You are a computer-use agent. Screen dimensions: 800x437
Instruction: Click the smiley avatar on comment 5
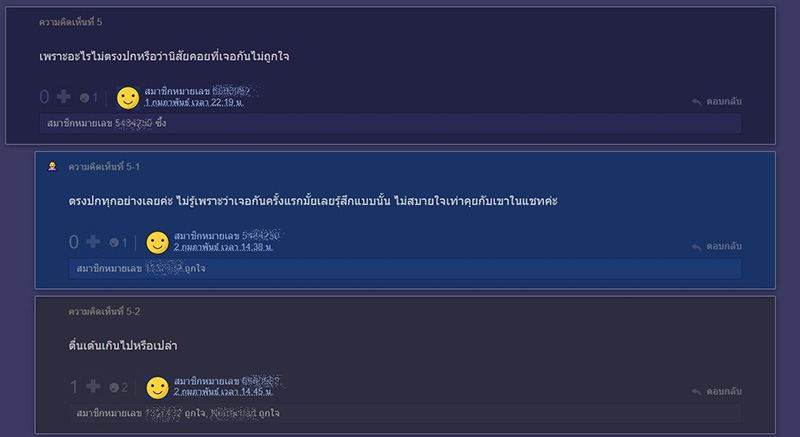tap(128, 97)
